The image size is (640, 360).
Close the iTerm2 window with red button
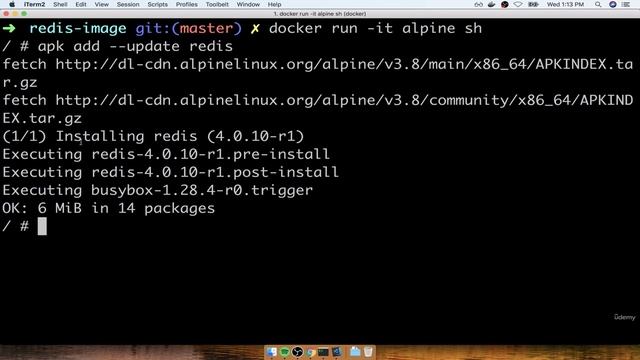click(x=6, y=13)
